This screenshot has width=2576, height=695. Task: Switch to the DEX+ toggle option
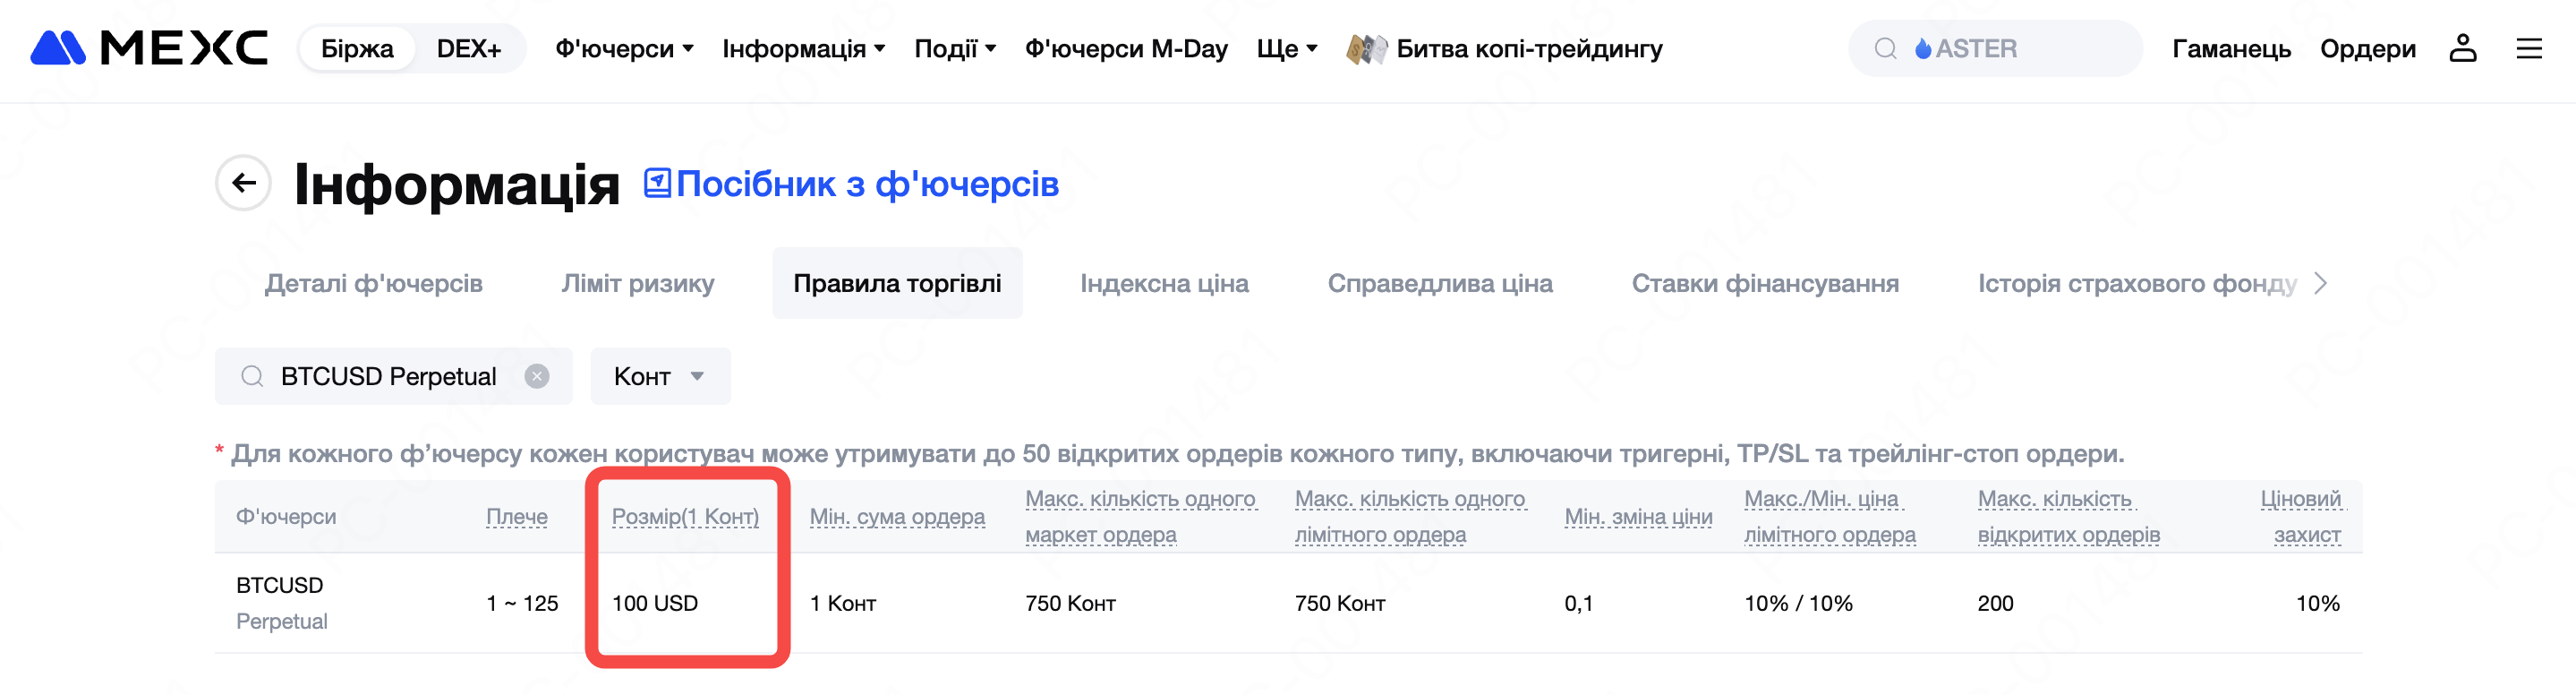point(468,48)
